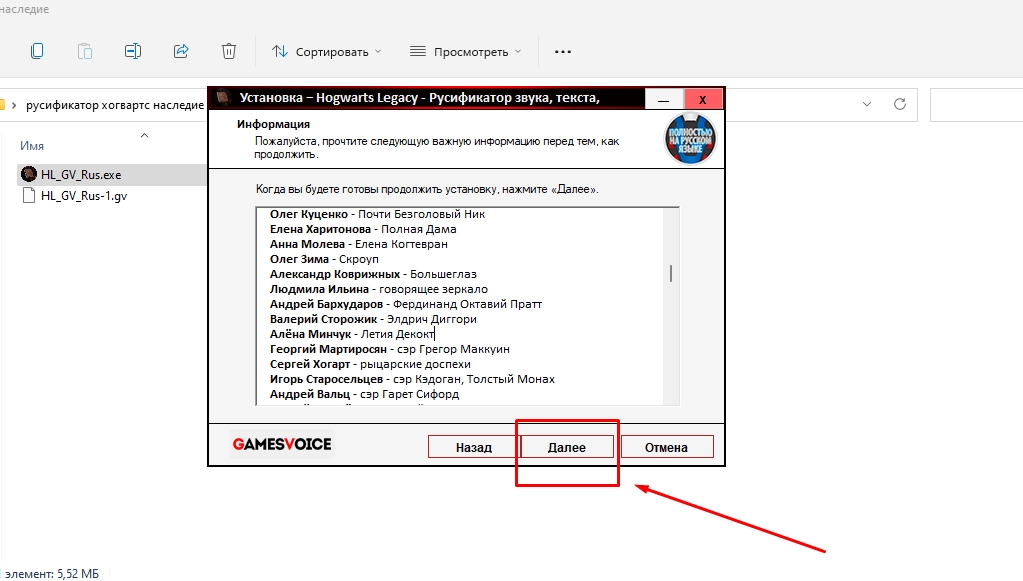The image size is (1023, 581).
Task: Click the round Russian-language badge in installer
Action: pos(690,139)
